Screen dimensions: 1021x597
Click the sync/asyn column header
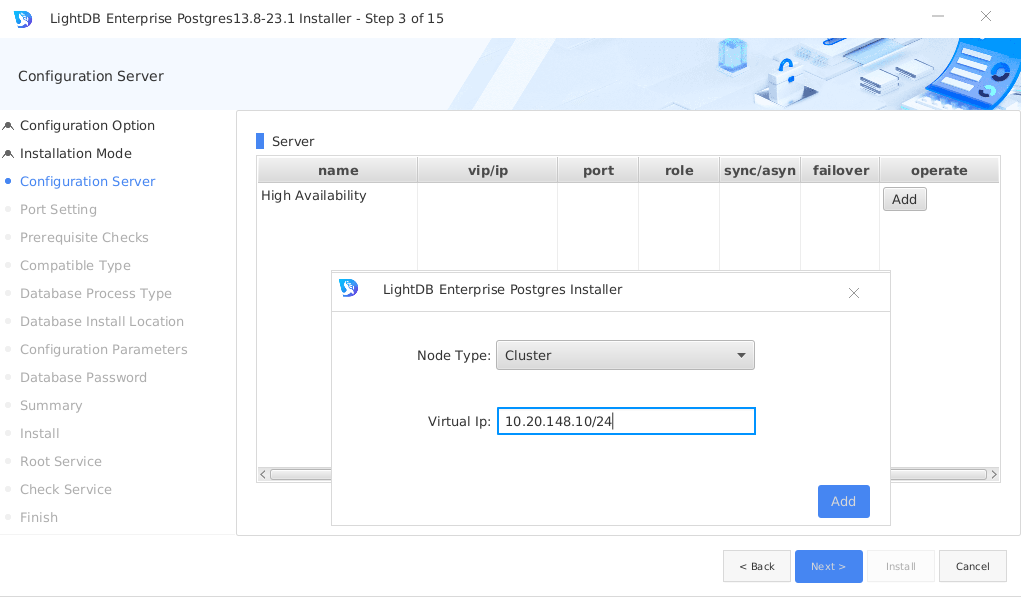click(x=760, y=170)
